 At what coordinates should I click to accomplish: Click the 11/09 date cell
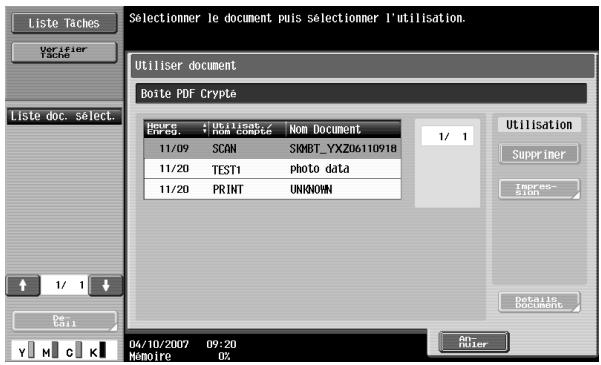pos(174,148)
